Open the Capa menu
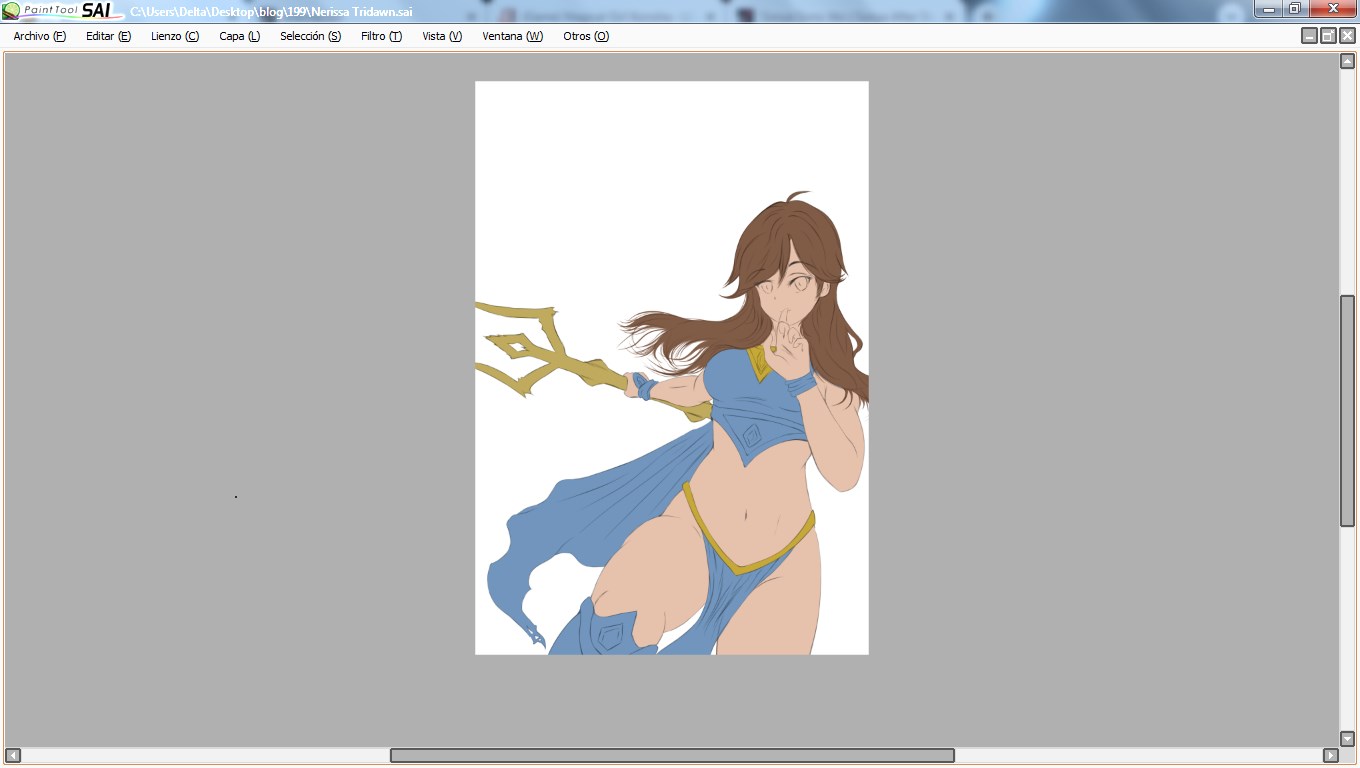This screenshot has height=768, width=1360. (239, 36)
